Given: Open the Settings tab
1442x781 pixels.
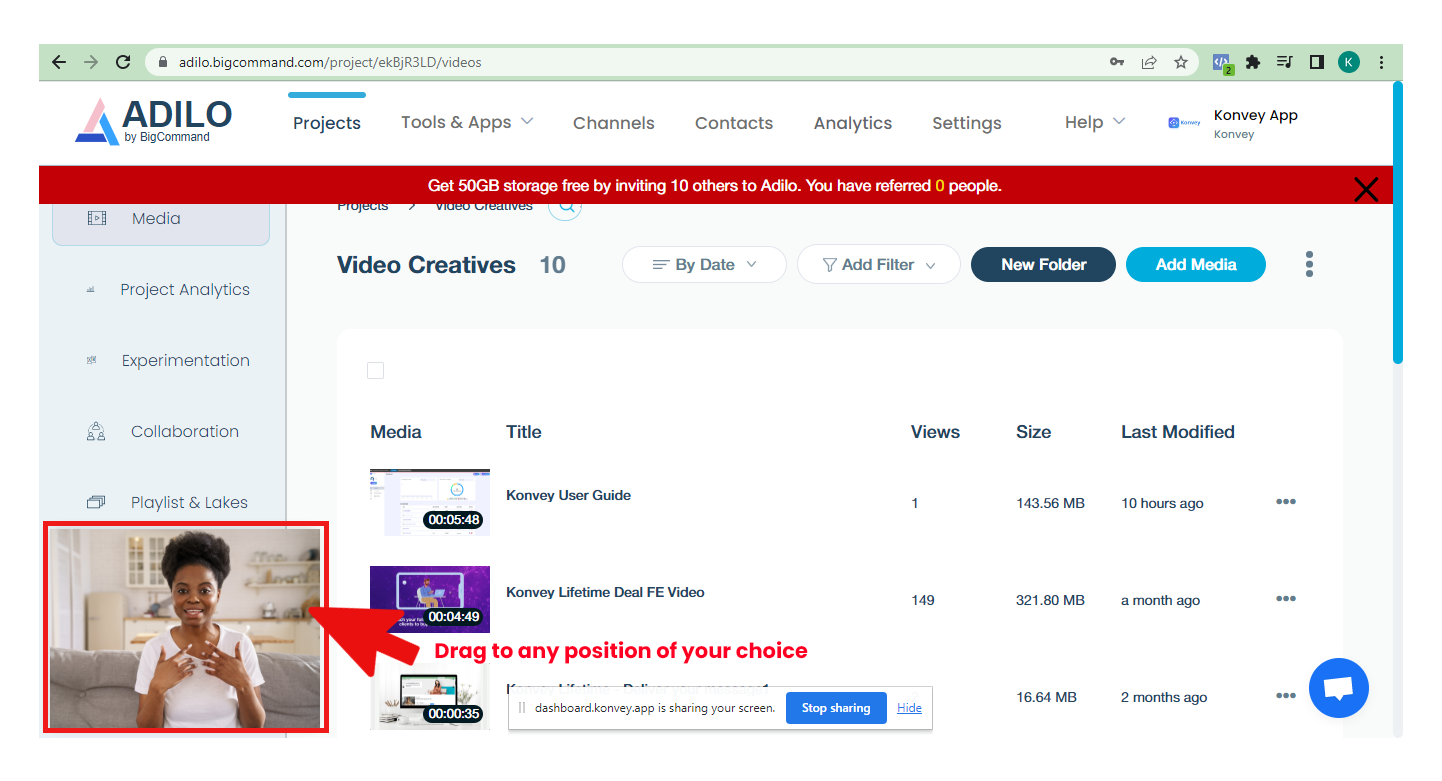Looking at the screenshot, I should tap(967, 123).
